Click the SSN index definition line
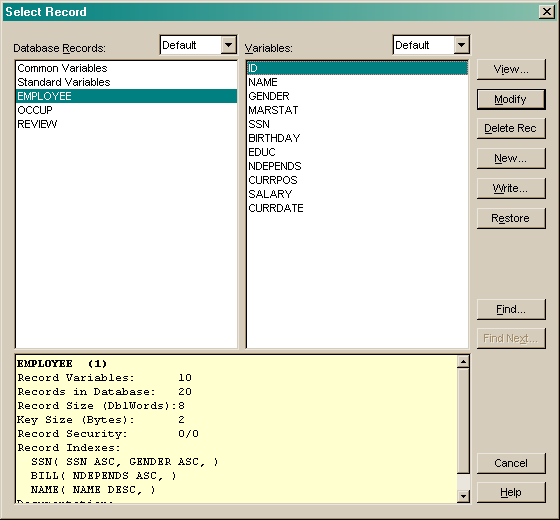Image resolution: width=560 pixels, height=520 pixels. 124,462
